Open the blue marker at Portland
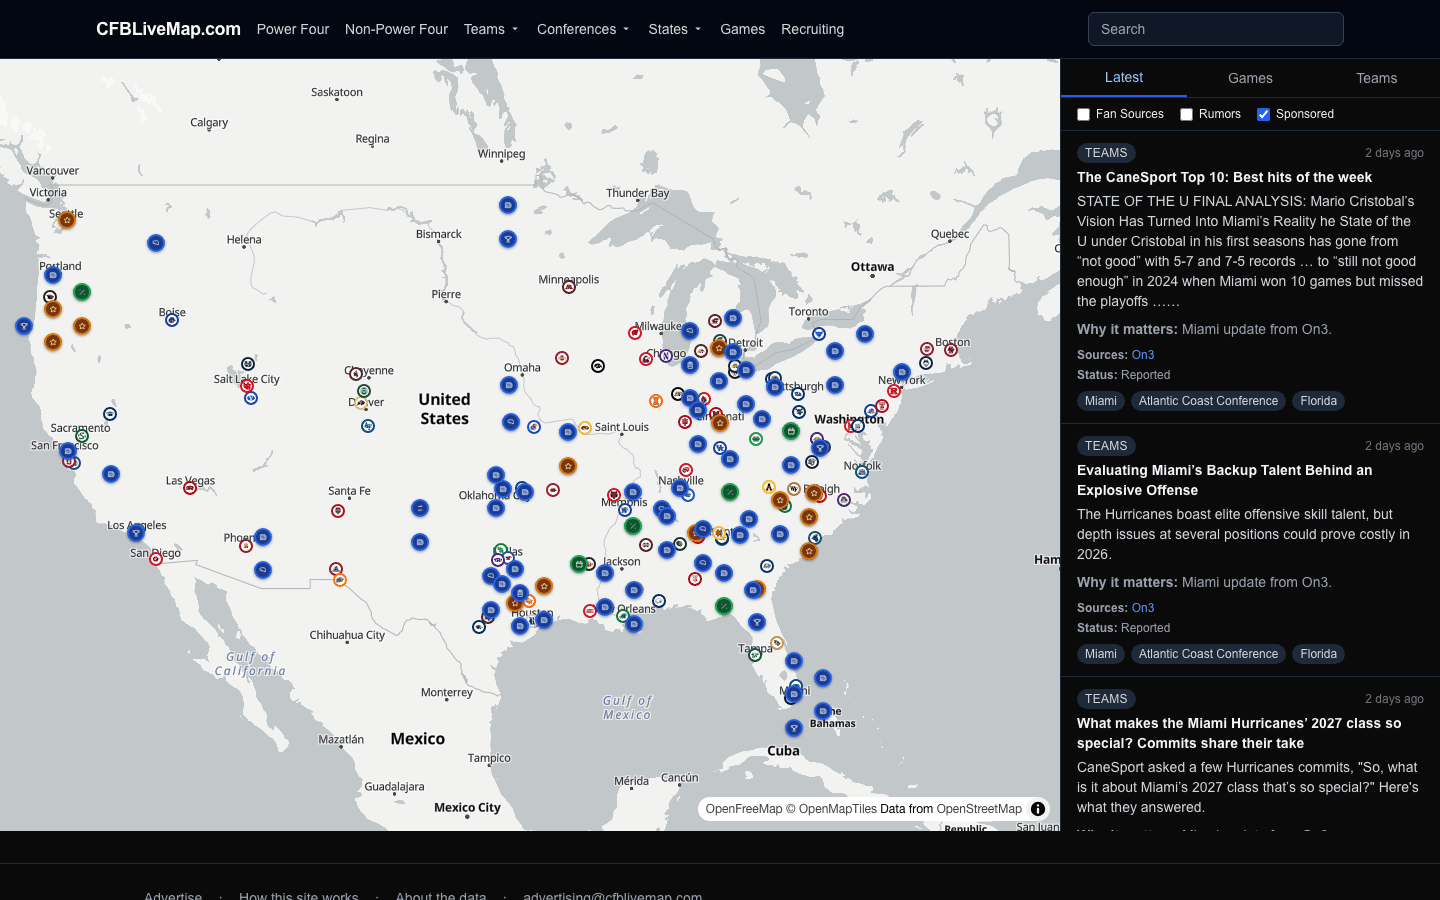The height and width of the screenshot is (900, 1440). click(53, 275)
